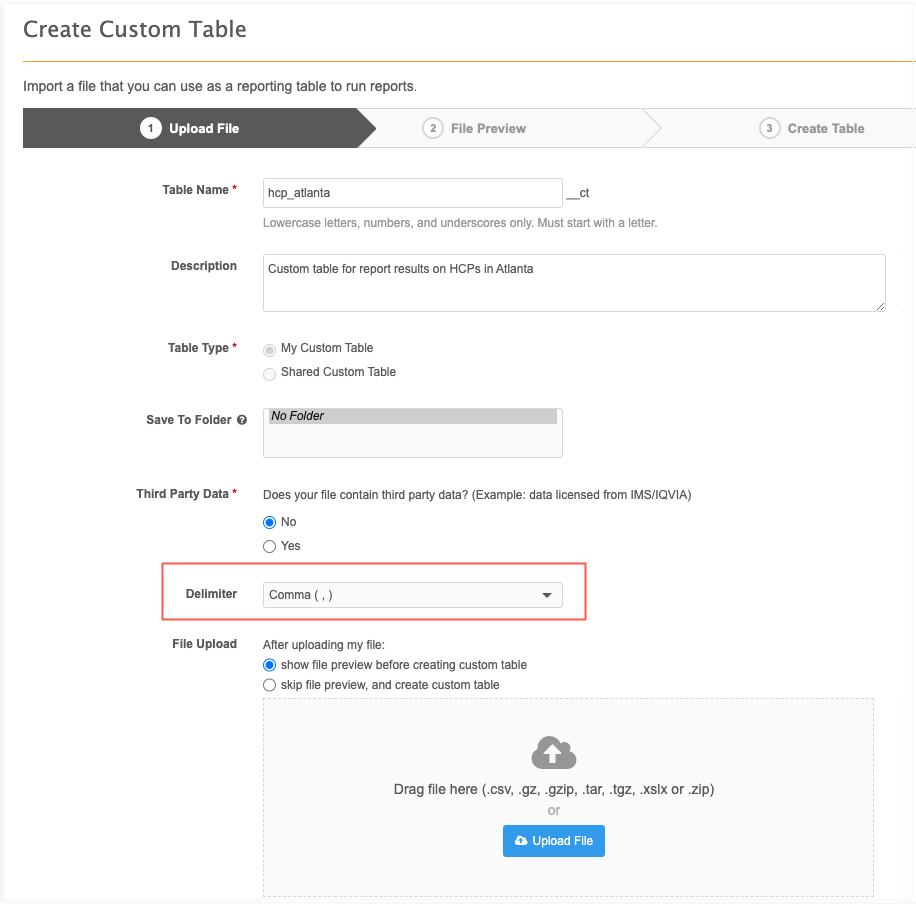Select My Custom Table radio button
This screenshot has height=905, width=916.
[x=269, y=350]
